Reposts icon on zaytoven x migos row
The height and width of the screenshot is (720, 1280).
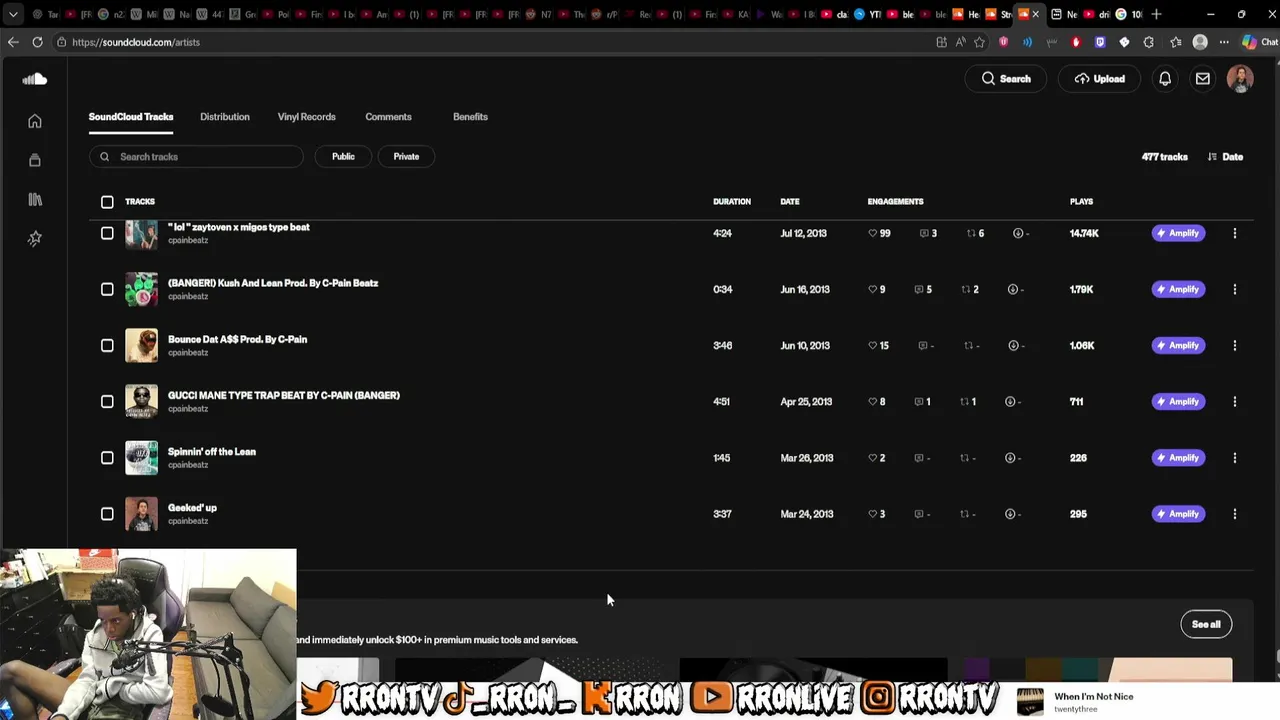click(x=970, y=233)
